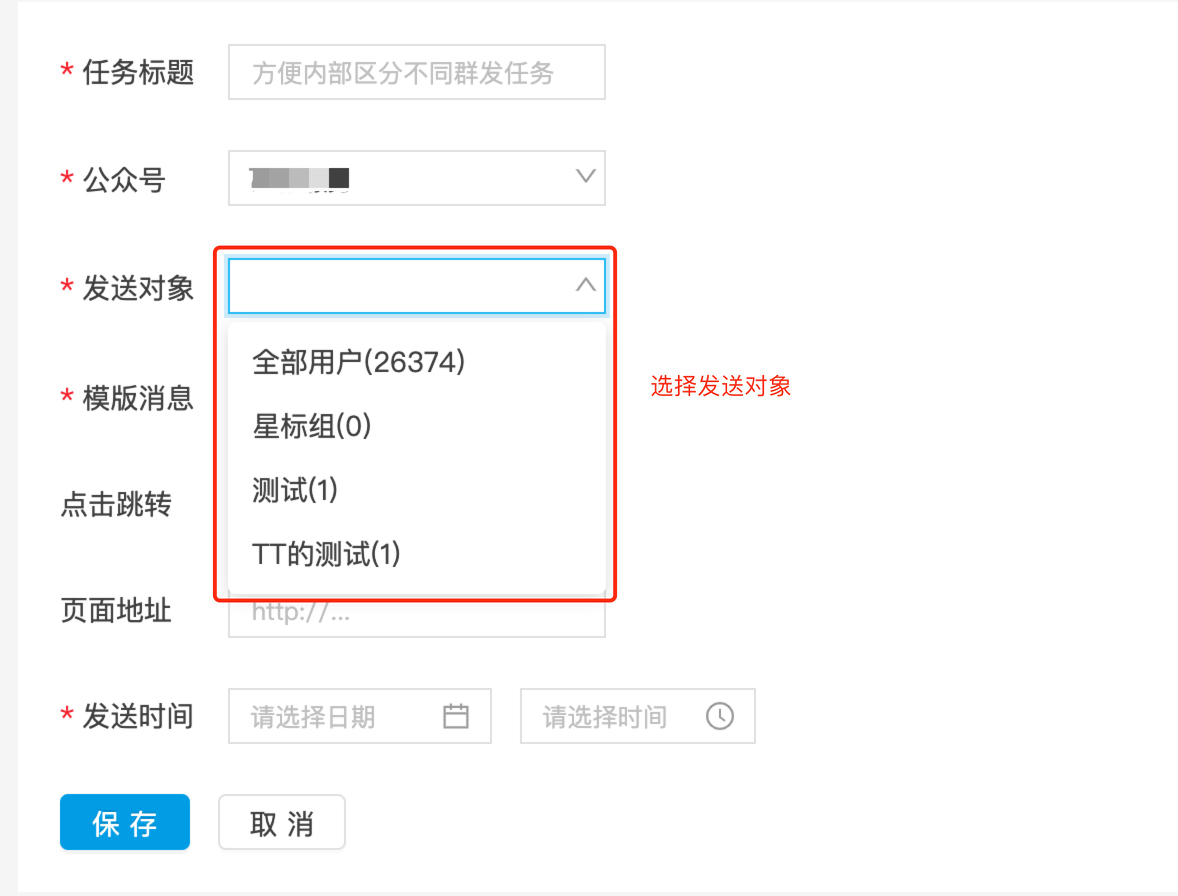
Task: Pick 测试(1) as recipient group
Action: click(x=296, y=490)
